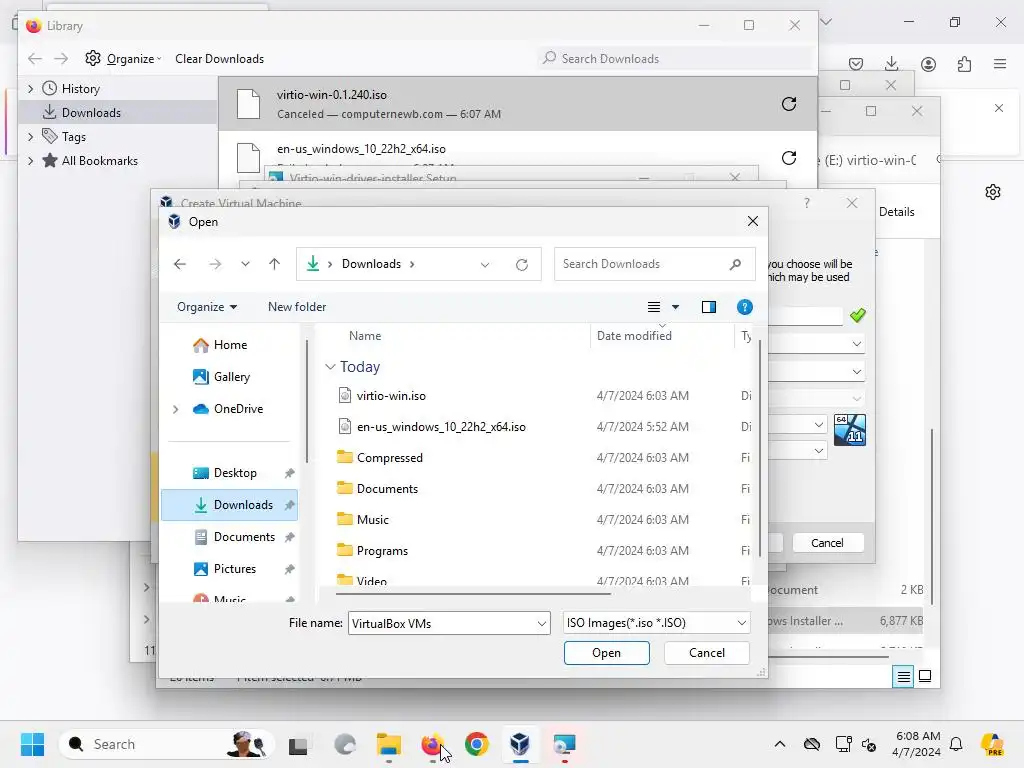Expand the OneDrive tree node
Screen dimensions: 1024x768
(175, 409)
